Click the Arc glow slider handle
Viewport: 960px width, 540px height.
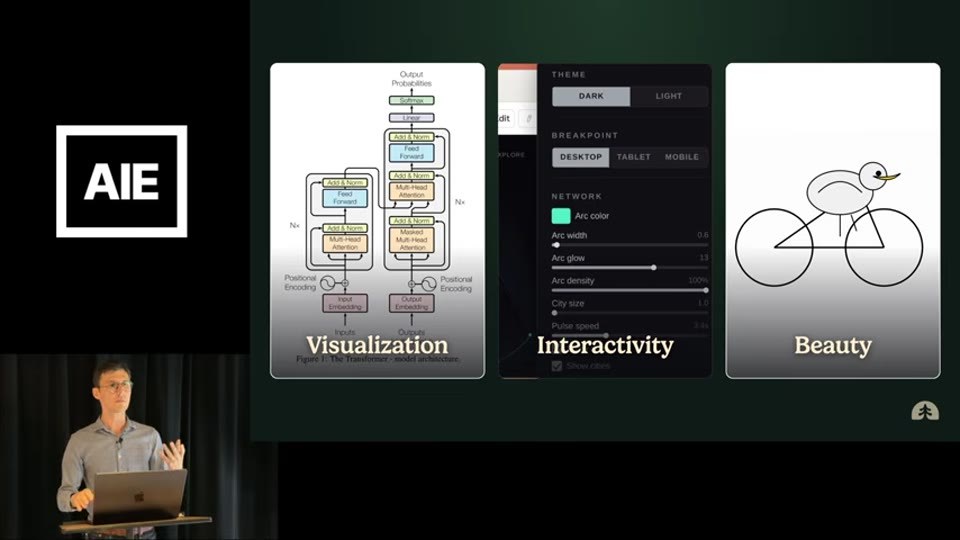pyautogui.click(x=654, y=268)
